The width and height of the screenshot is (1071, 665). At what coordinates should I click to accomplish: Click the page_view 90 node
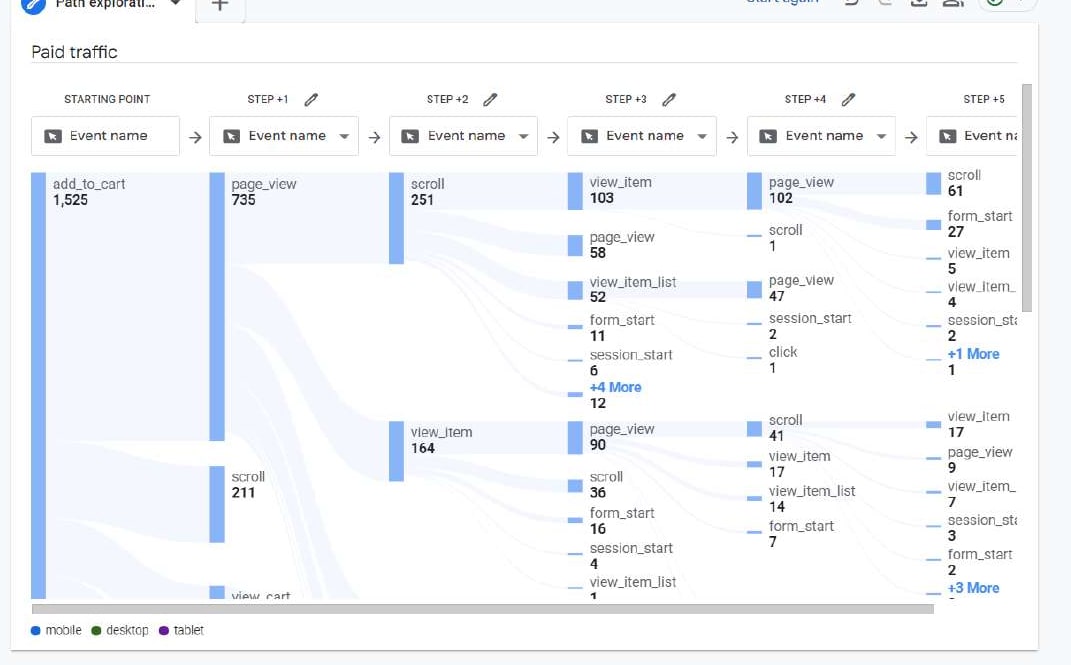click(575, 438)
